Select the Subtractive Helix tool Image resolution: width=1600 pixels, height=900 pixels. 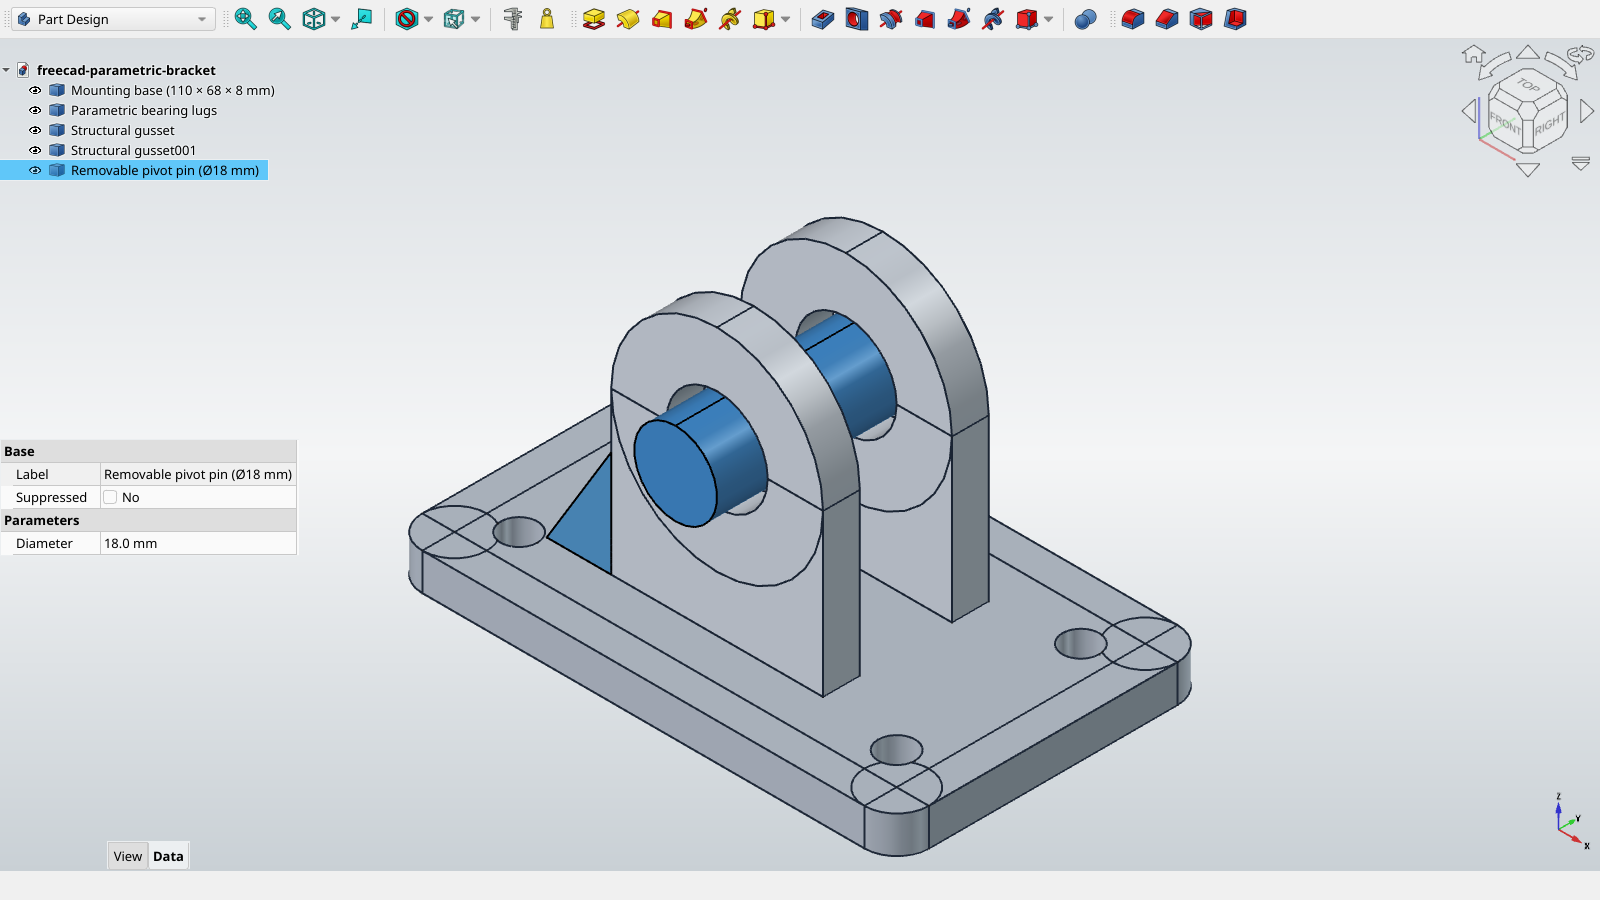993,19
